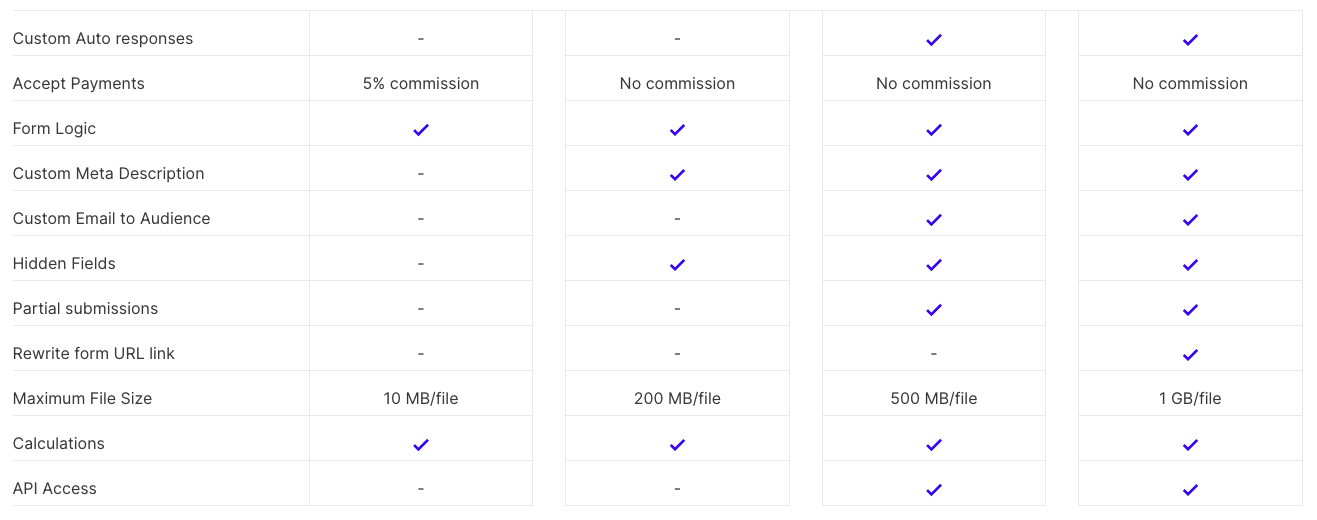The width and height of the screenshot is (1317, 520).
Task: Select the "10 MB/file" maximum file size value
Action: pyautogui.click(x=421, y=398)
